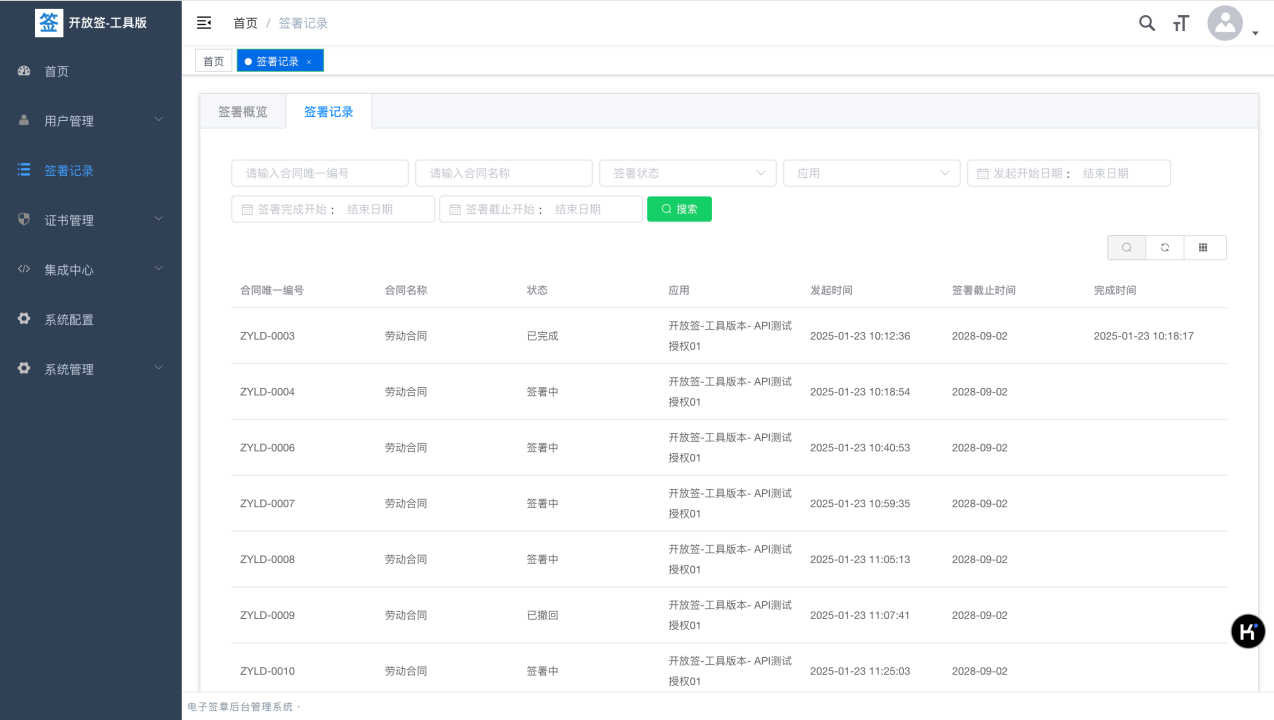Click the 证书管理 shield icon
The width and height of the screenshot is (1274, 720).
24,219
